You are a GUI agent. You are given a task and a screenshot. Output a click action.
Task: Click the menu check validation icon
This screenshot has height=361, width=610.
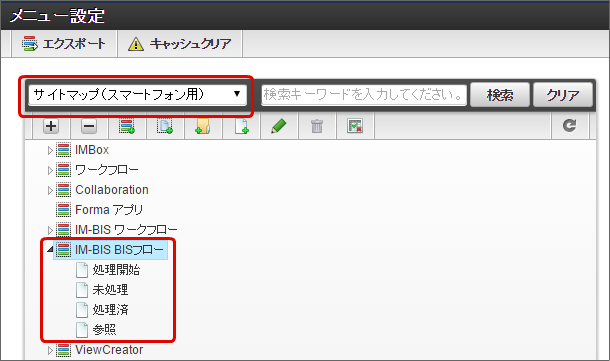pyautogui.click(x=355, y=126)
